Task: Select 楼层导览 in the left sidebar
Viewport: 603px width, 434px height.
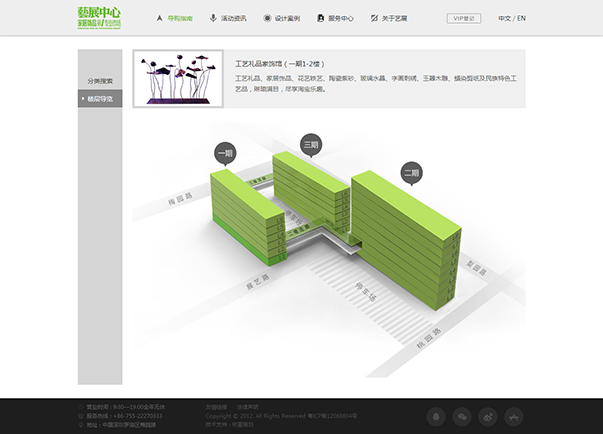Action: (100, 99)
